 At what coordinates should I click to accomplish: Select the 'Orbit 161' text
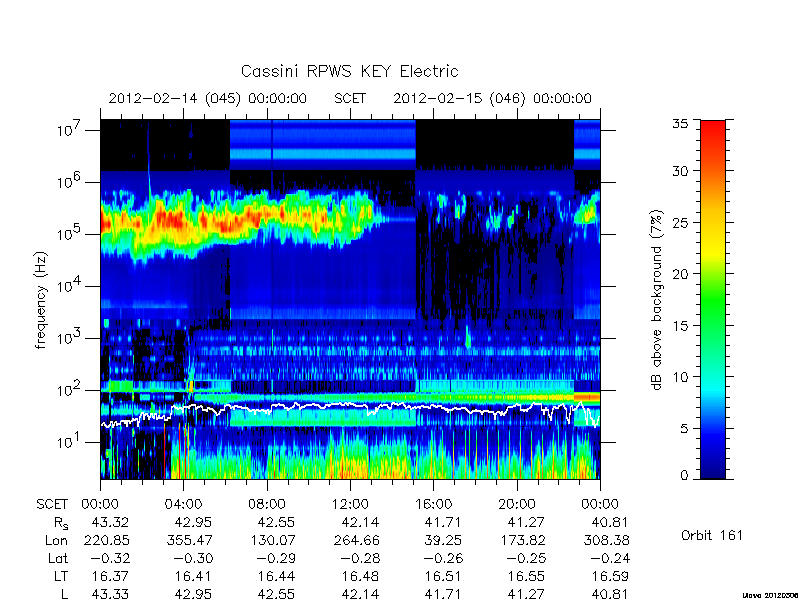(712, 535)
